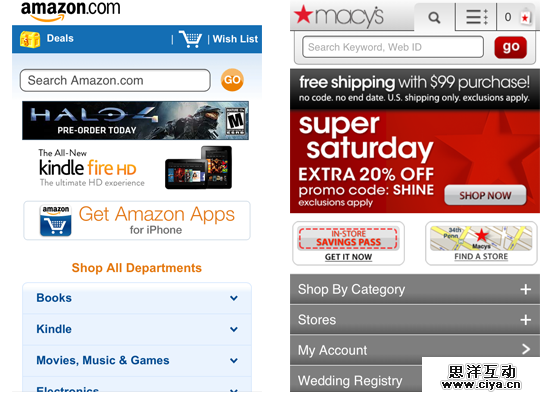Click the SHOP NOW button

pos(485,195)
